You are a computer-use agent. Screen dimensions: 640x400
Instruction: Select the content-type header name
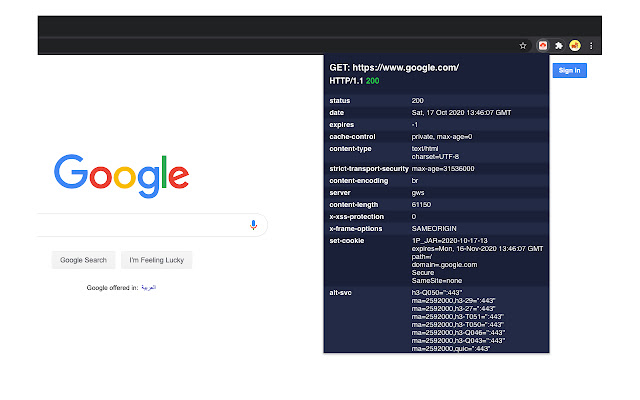pos(350,149)
